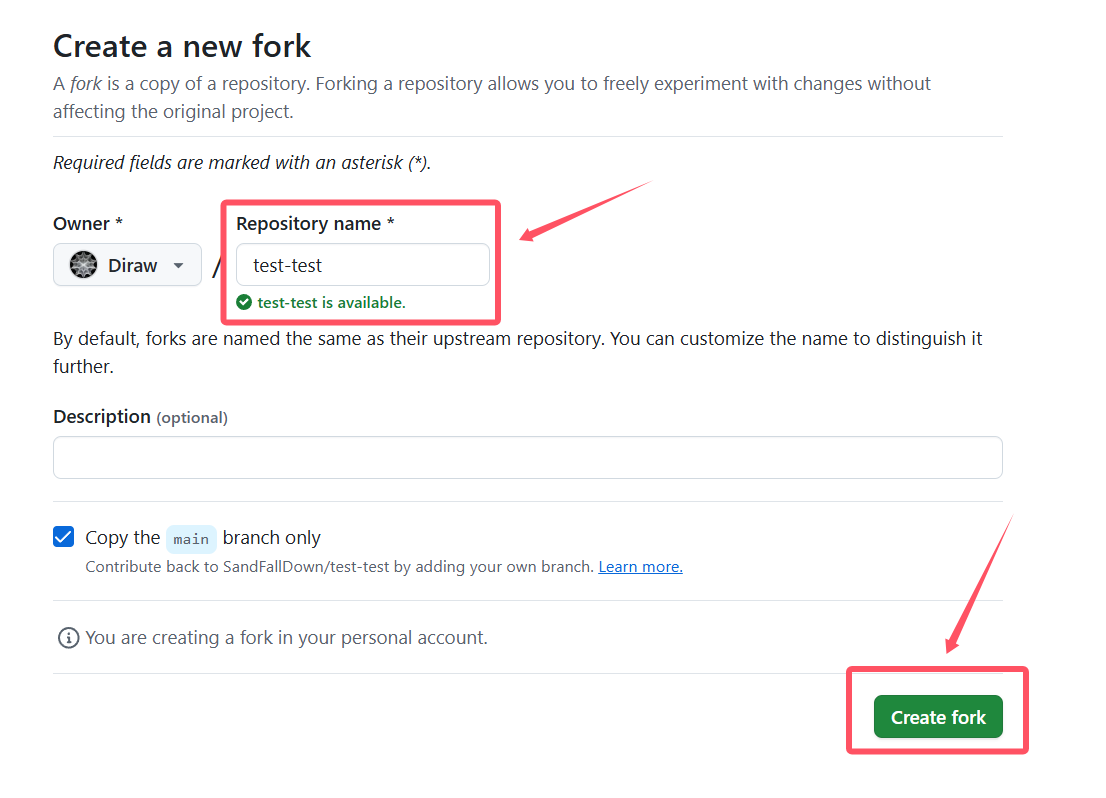Click the Description input field

528,458
